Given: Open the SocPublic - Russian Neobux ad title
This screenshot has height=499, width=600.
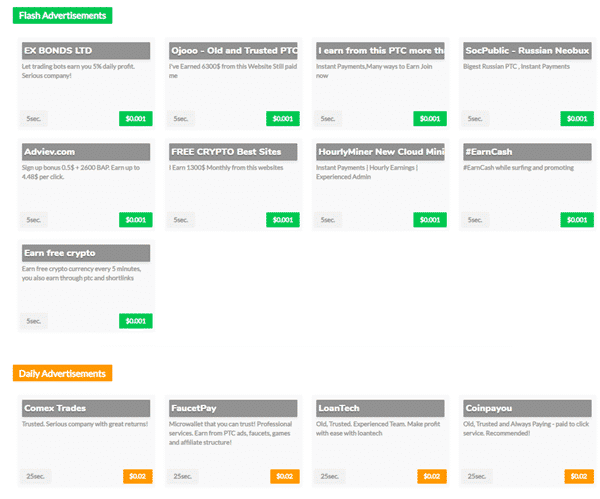Looking at the screenshot, I should click(527, 51).
